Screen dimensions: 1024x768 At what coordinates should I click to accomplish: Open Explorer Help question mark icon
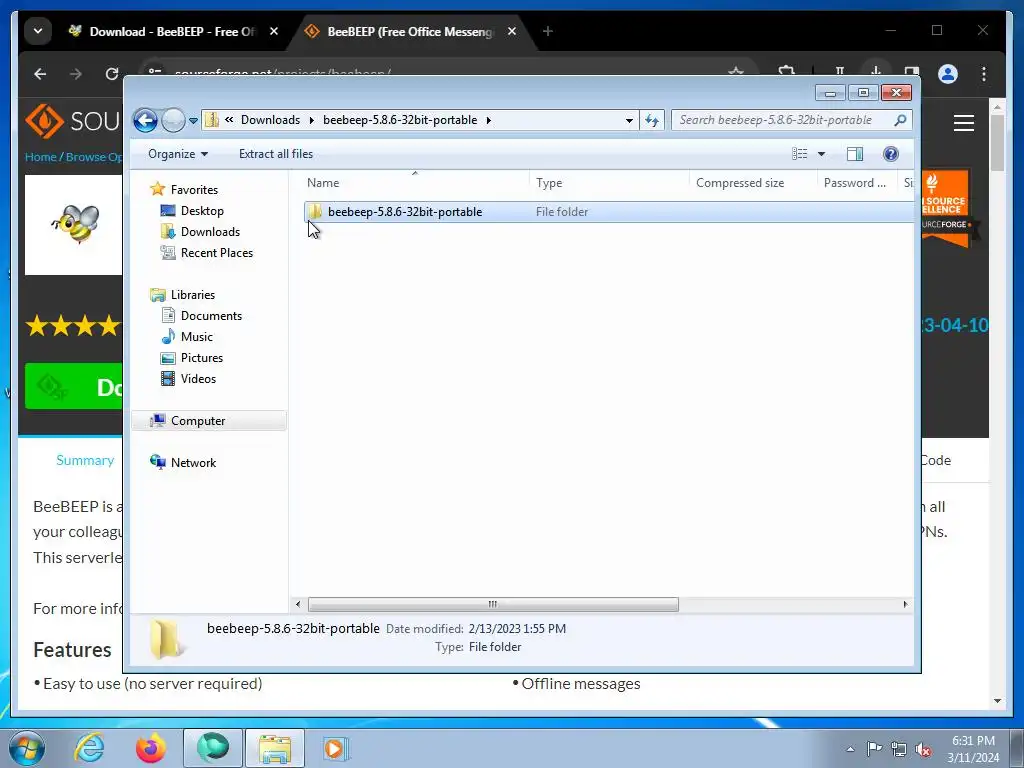(x=891, y=154)
